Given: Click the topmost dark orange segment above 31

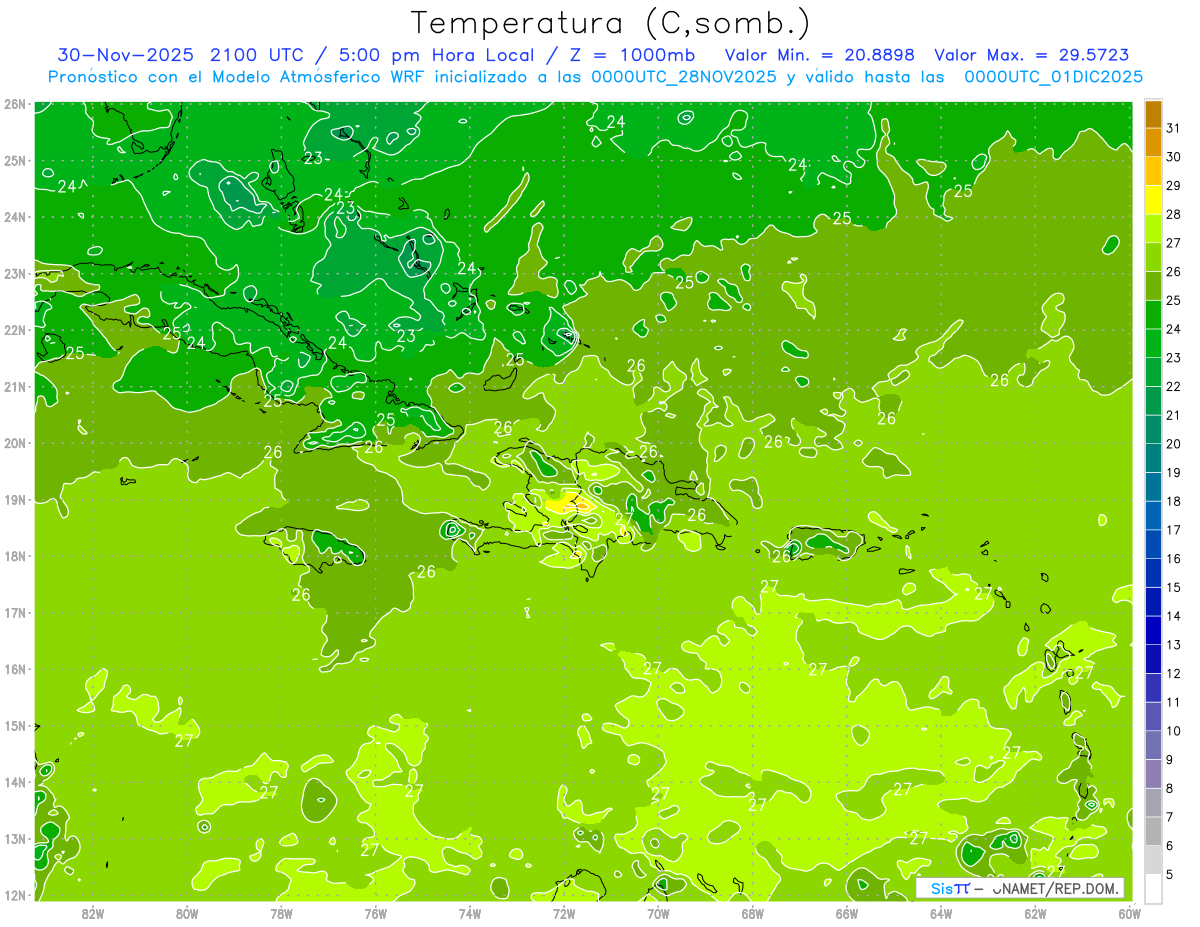Looking at the screenshot, I should (x=1153, y=114).
